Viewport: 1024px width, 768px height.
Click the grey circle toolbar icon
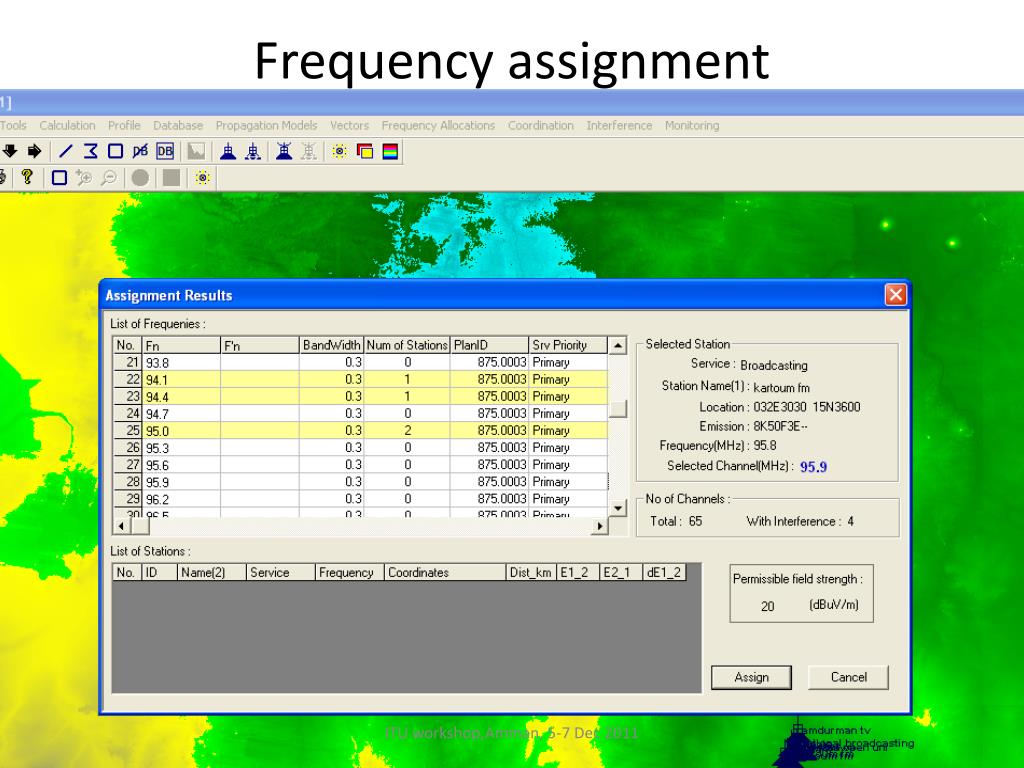[x=140, y=177]
